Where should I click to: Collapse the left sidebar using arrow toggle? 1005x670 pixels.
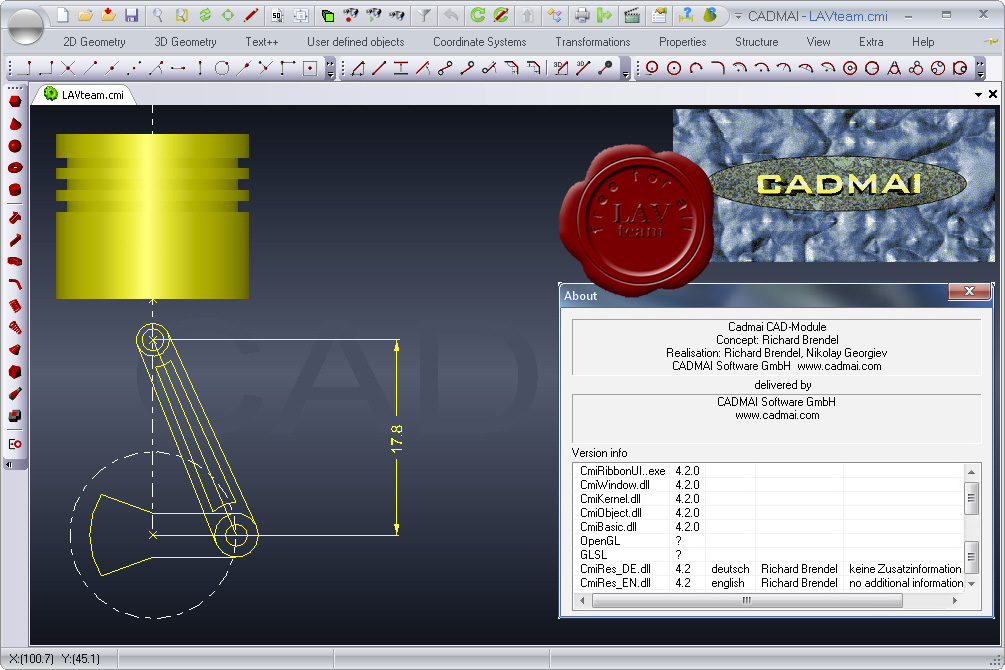point(9,464)
